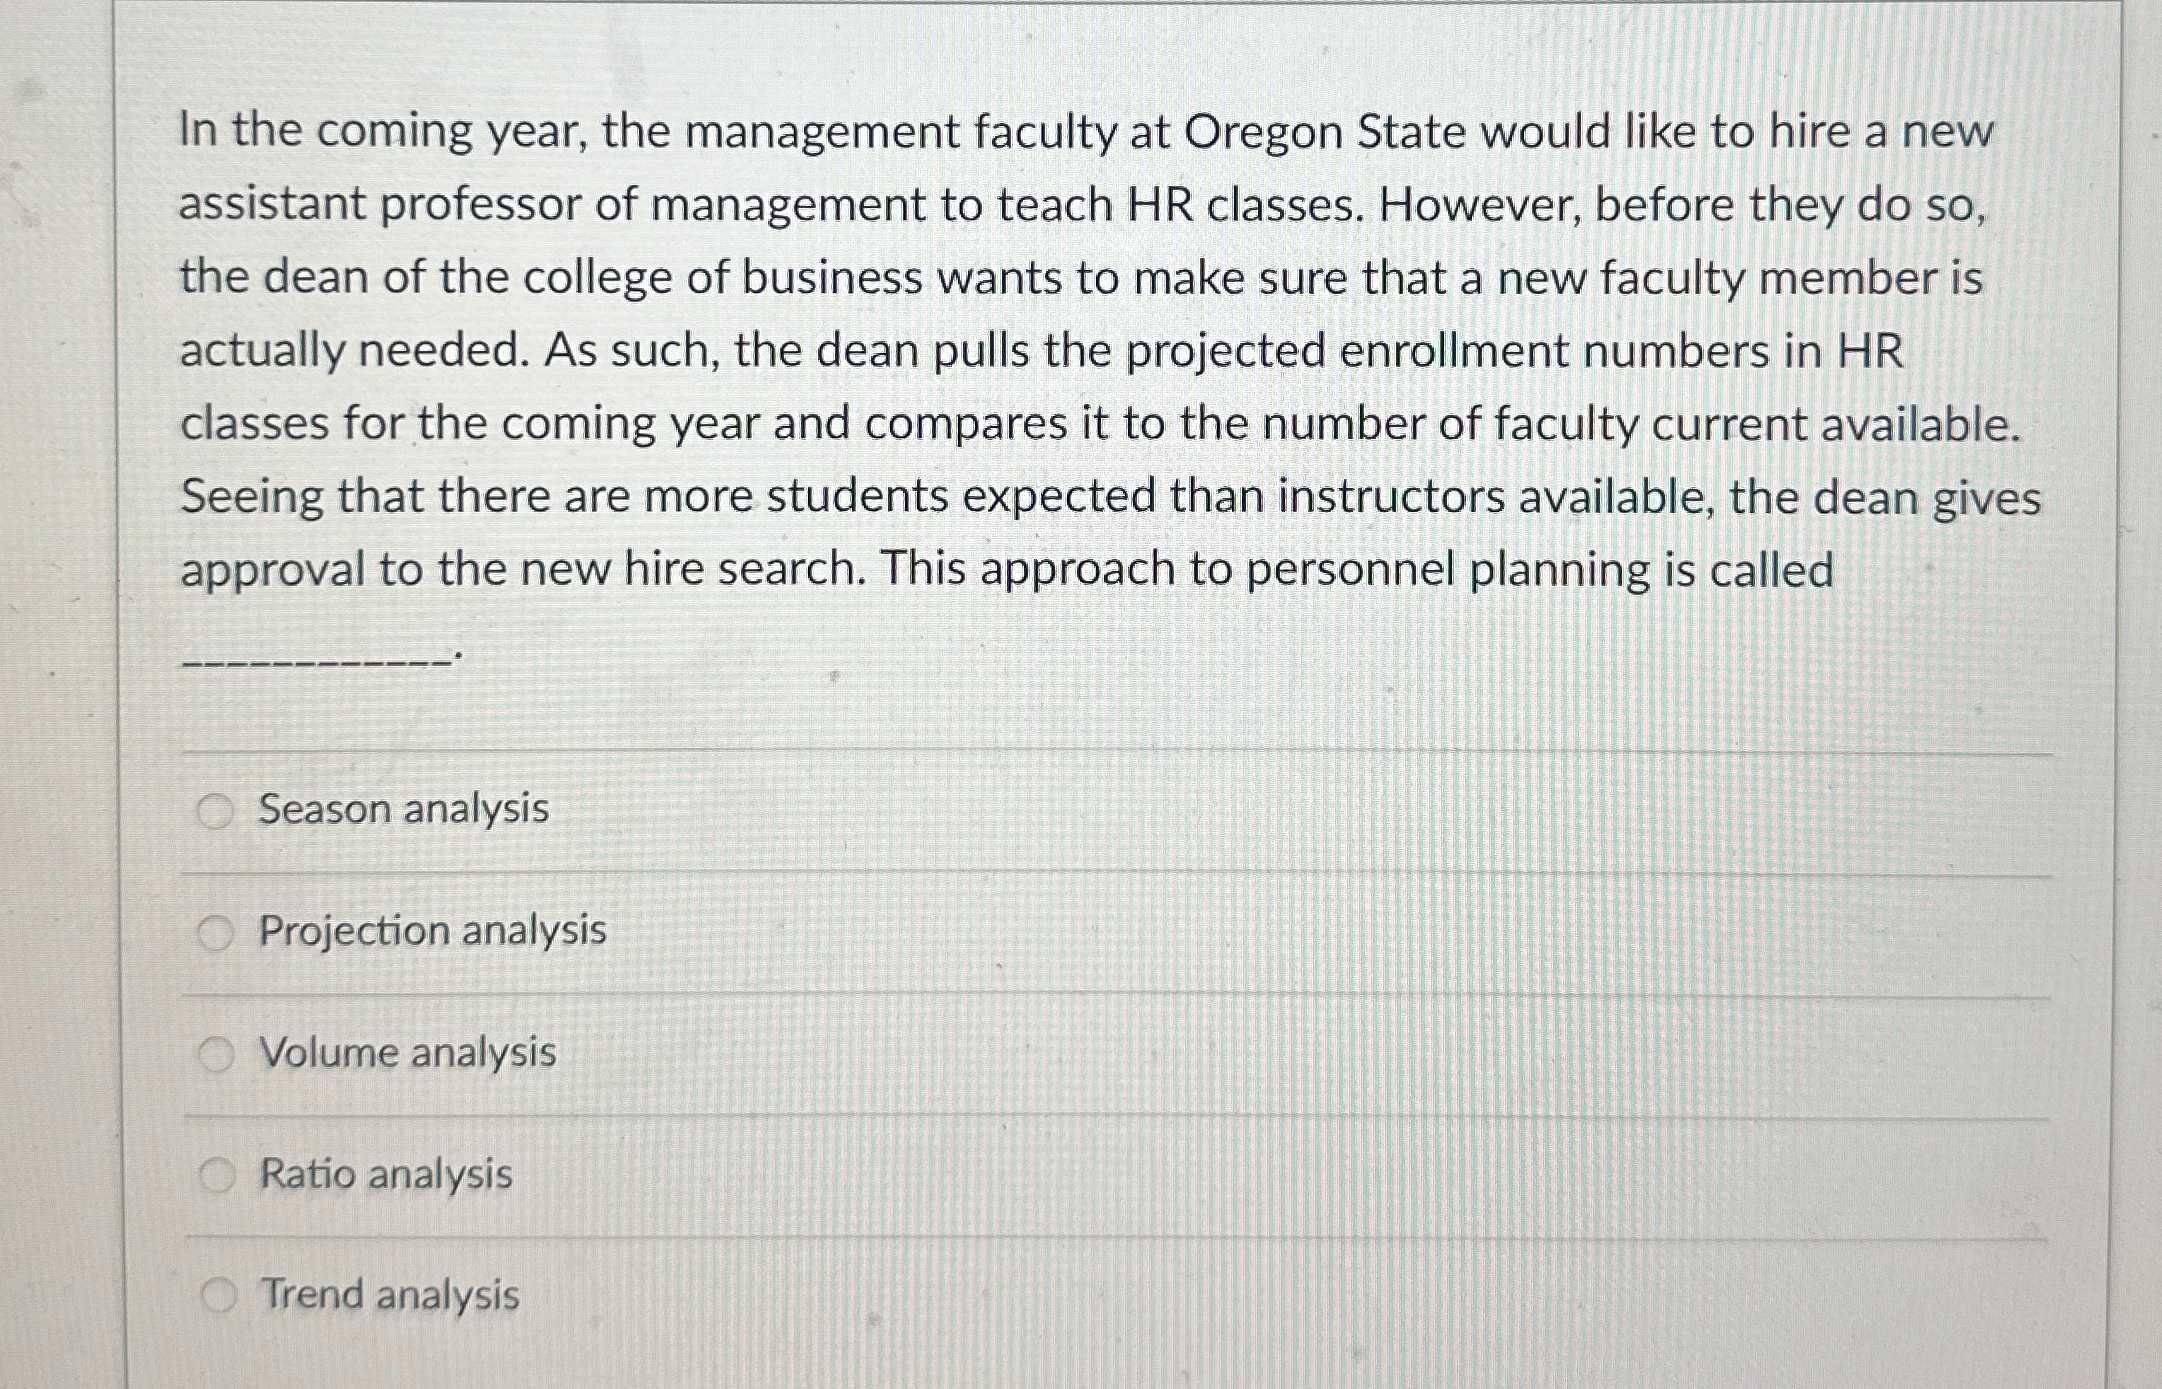
Task: Select the Volume analysis radio button
Action: pos(218,1053)
